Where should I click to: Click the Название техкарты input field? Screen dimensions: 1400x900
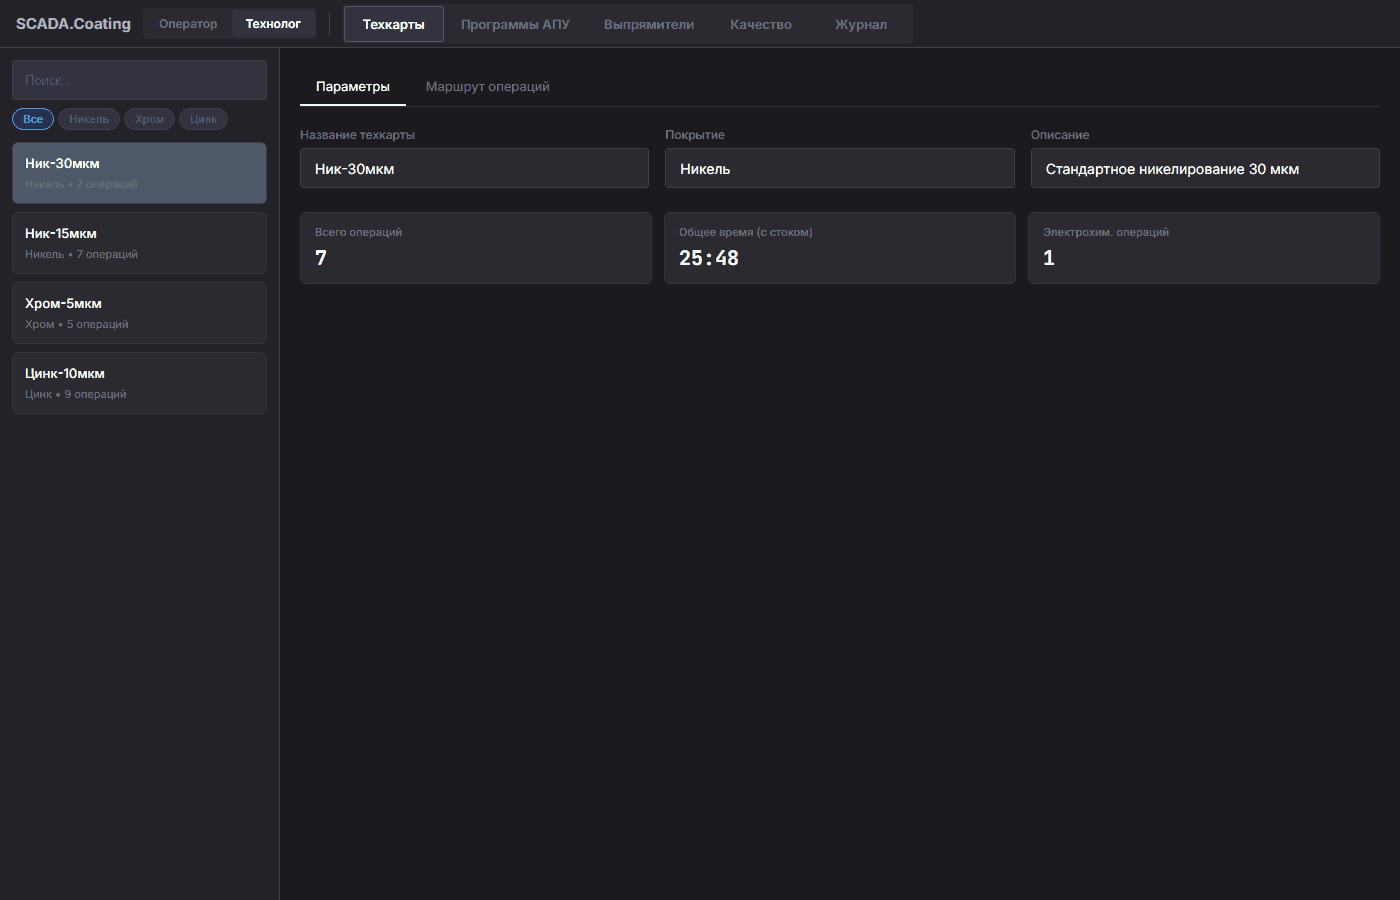pyautogui.click(x=474, y=169)
